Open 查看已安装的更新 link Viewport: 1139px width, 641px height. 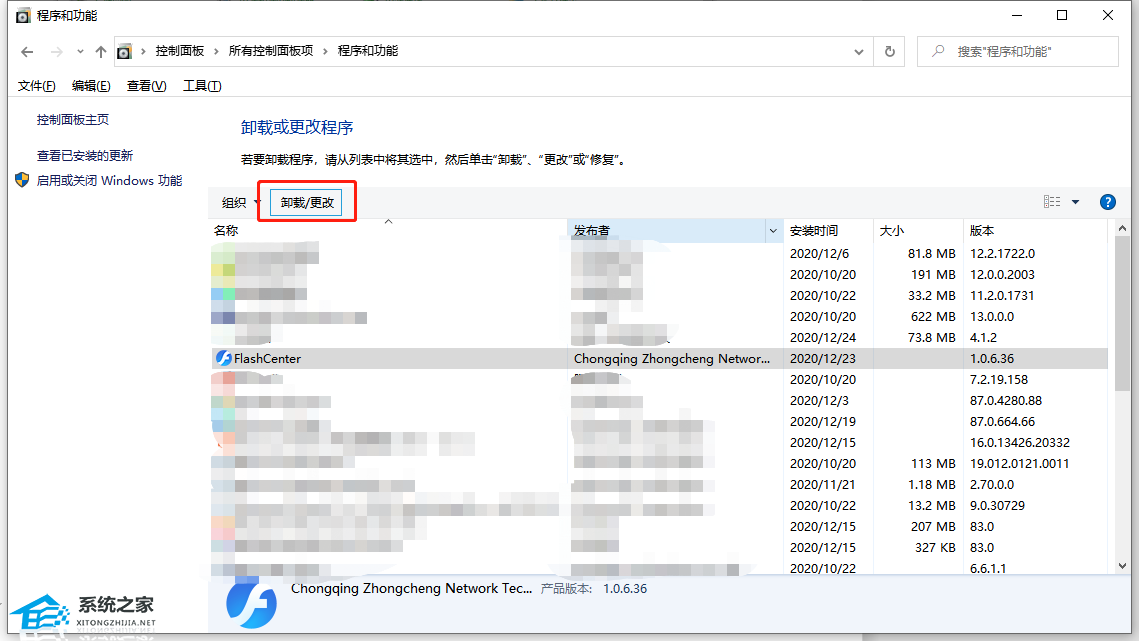click(x=85, y=156)
